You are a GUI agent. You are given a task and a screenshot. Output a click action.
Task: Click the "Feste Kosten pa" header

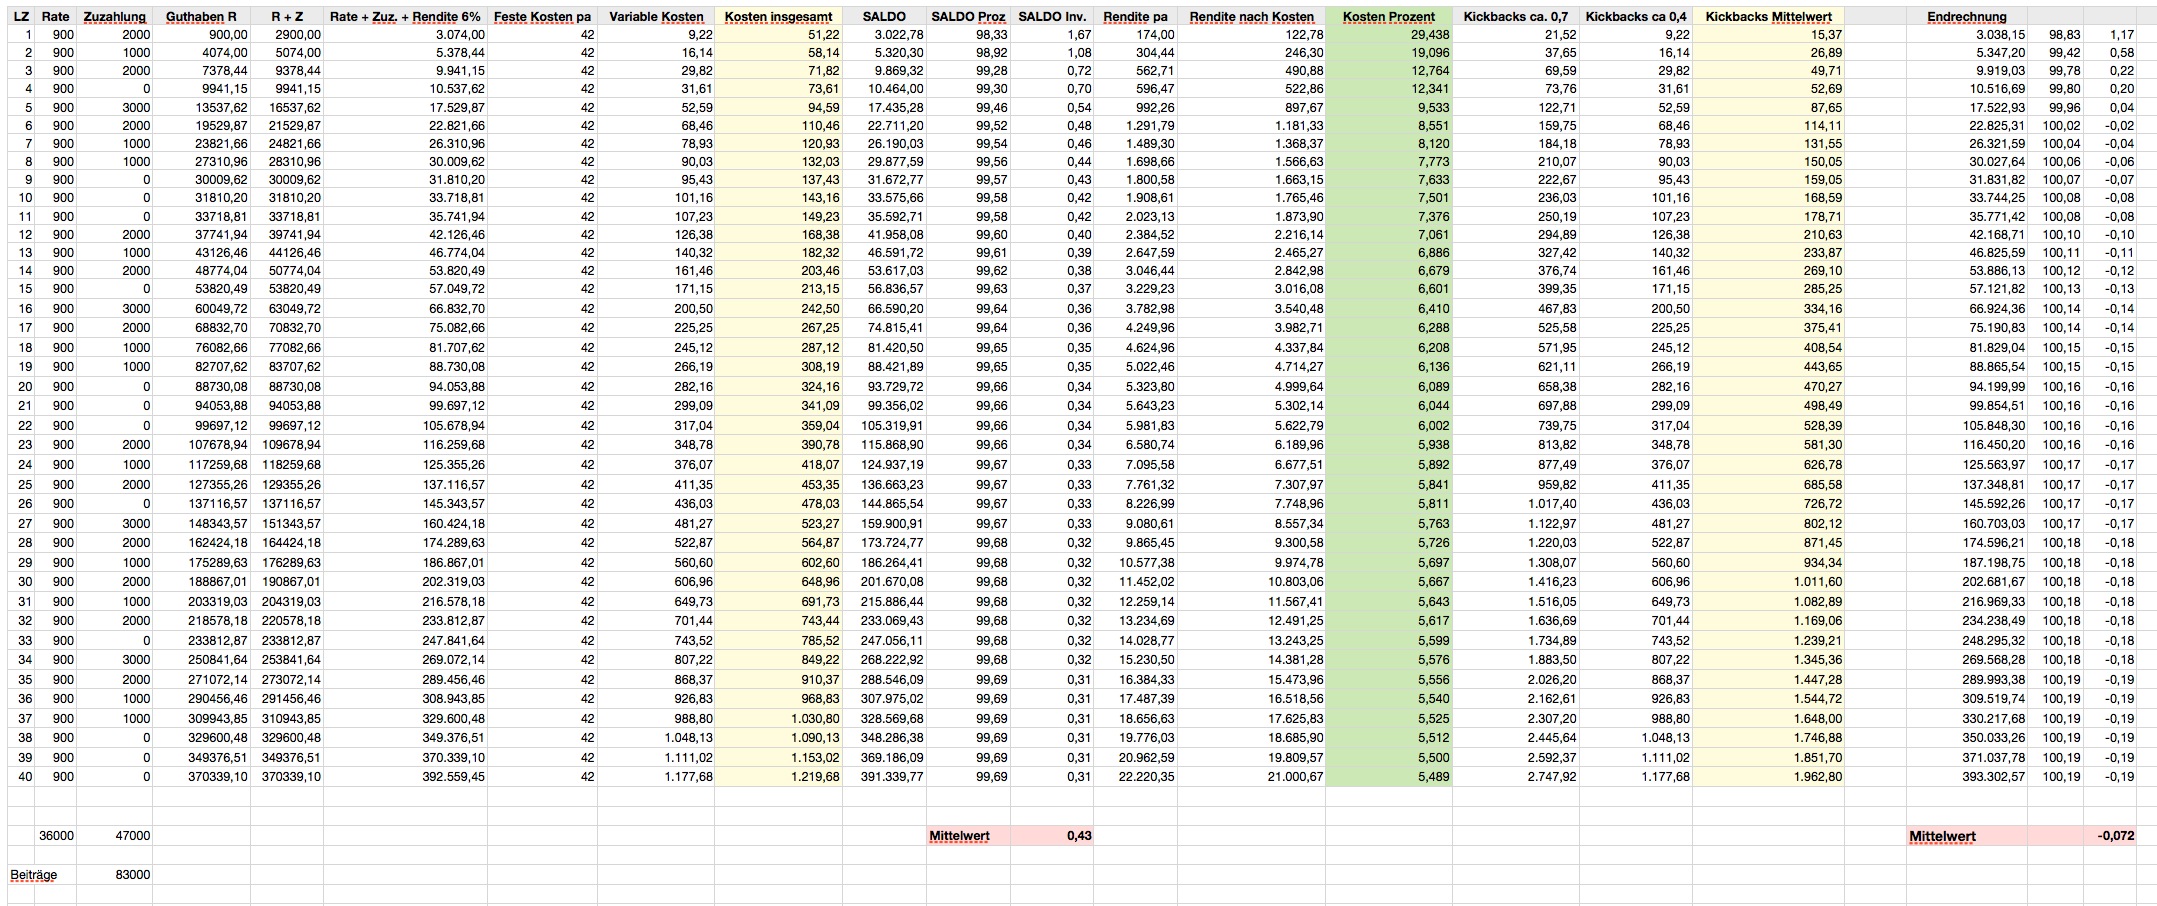pos(542,17)
